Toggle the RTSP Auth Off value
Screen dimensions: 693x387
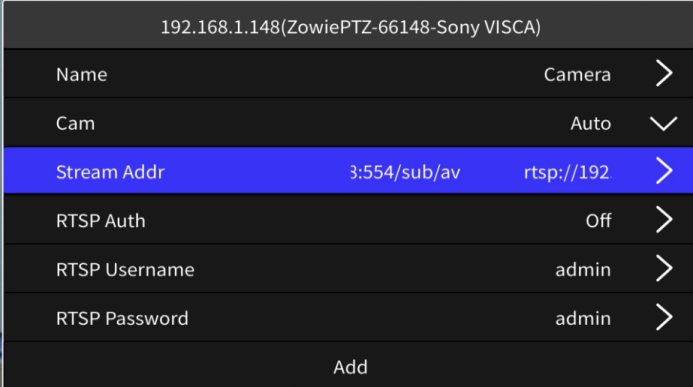pyautogui.click(x=598, y=220)
